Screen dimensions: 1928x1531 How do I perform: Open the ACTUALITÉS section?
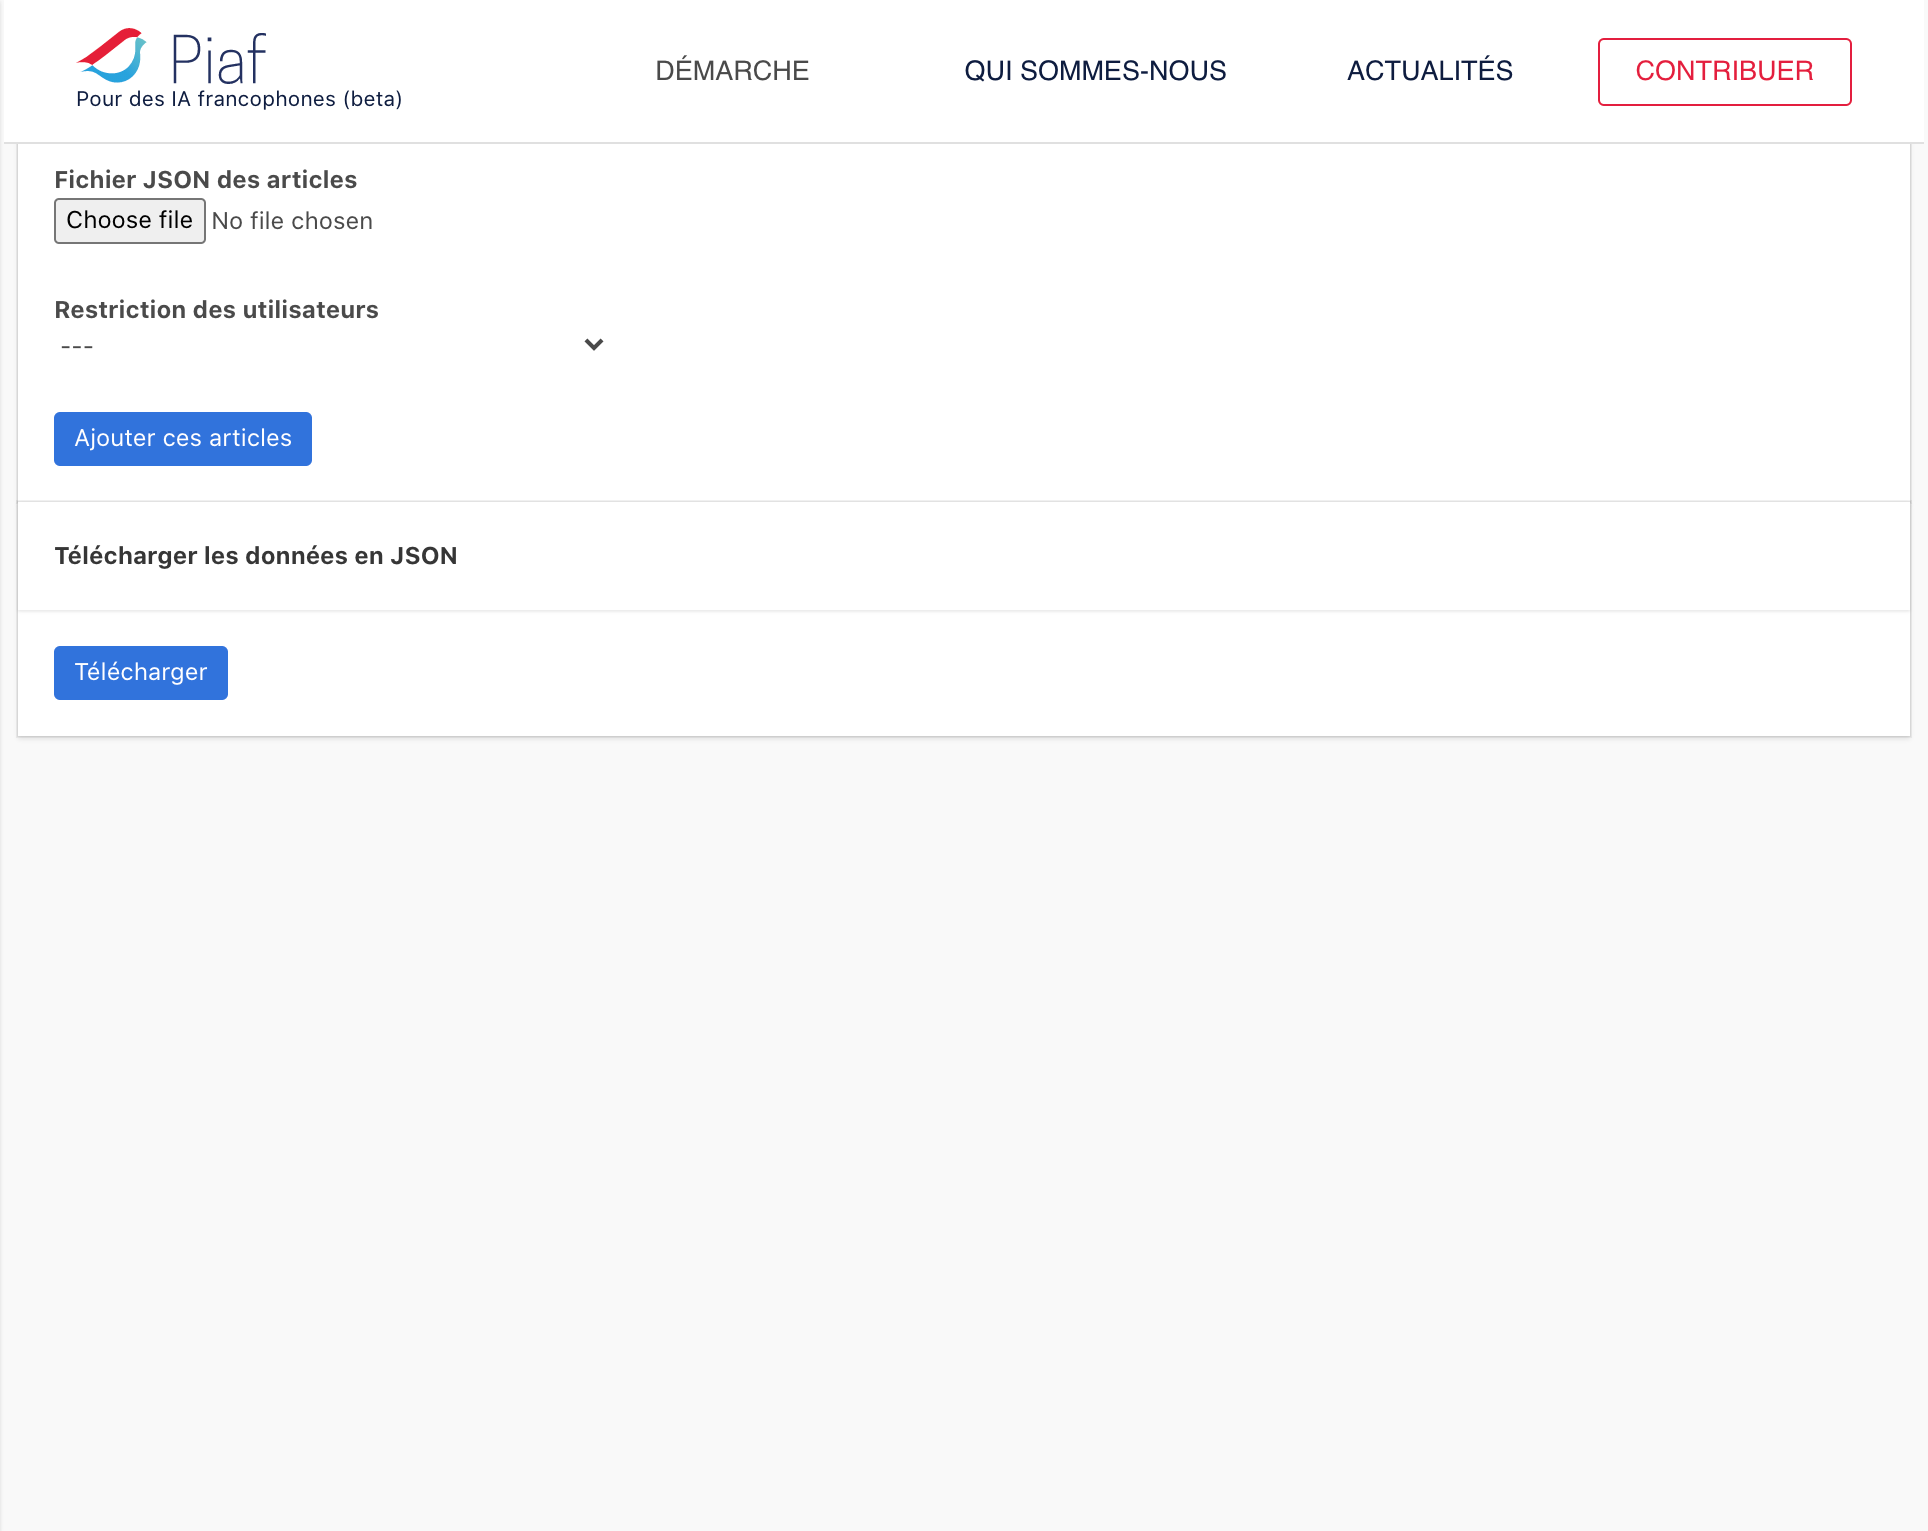(x=1429, y=71)
